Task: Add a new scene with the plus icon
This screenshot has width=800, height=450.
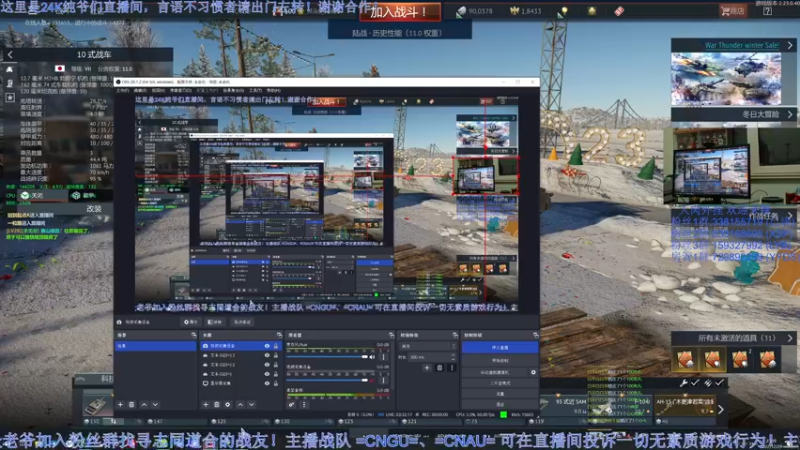Action: [x=120, y=405]
